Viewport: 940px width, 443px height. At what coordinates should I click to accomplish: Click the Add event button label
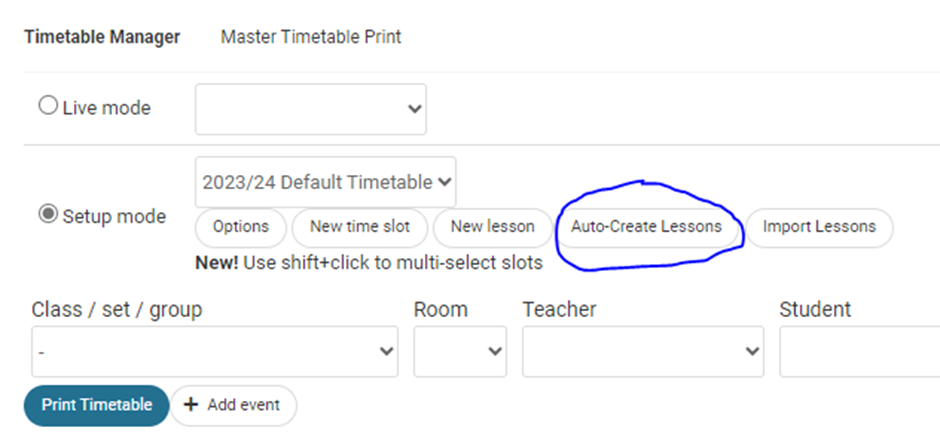click(243, 405)
